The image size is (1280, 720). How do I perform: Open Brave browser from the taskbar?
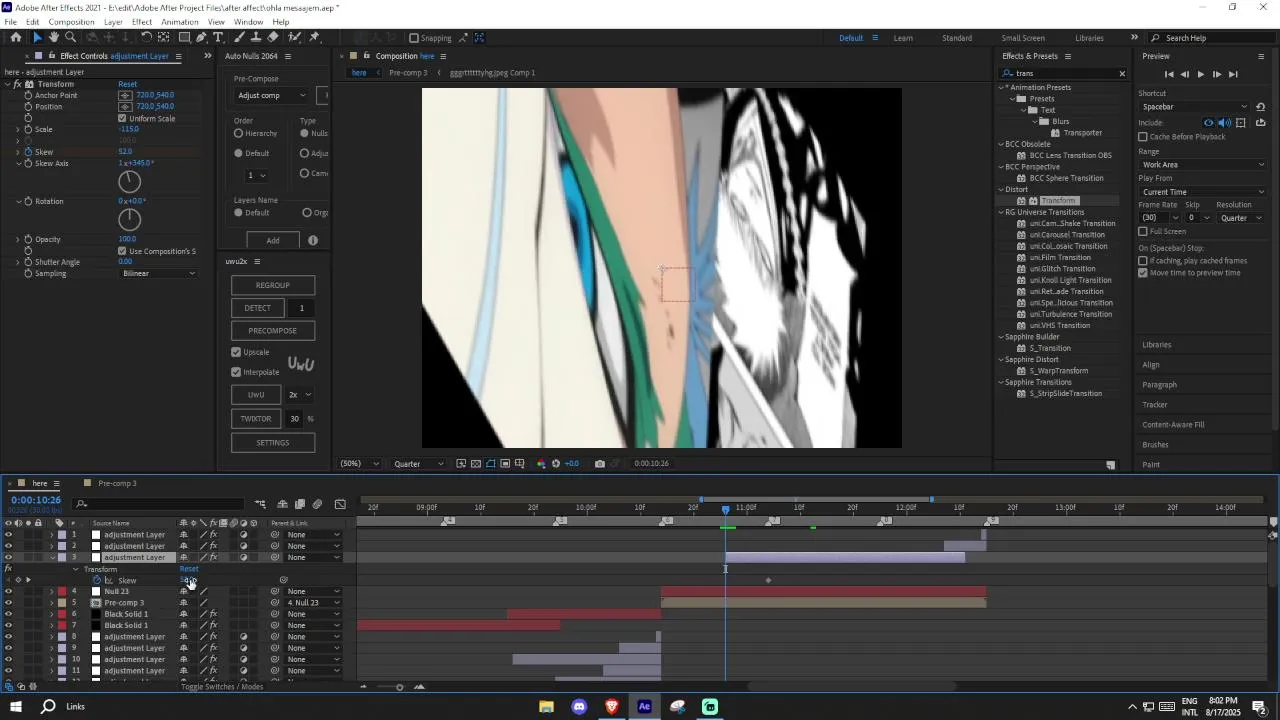(x=612, y=707)
